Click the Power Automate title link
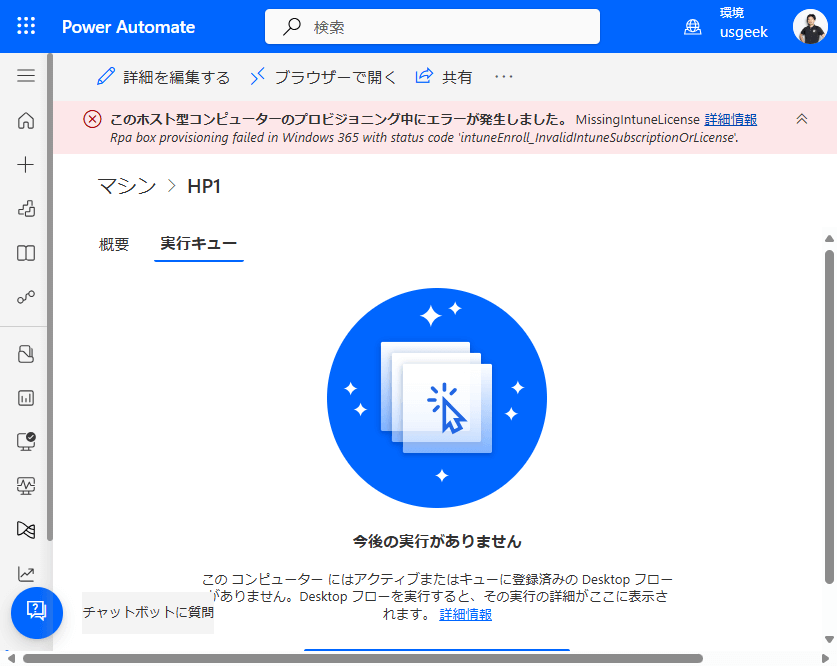This screenshot has height=666, width=837. 128,27
